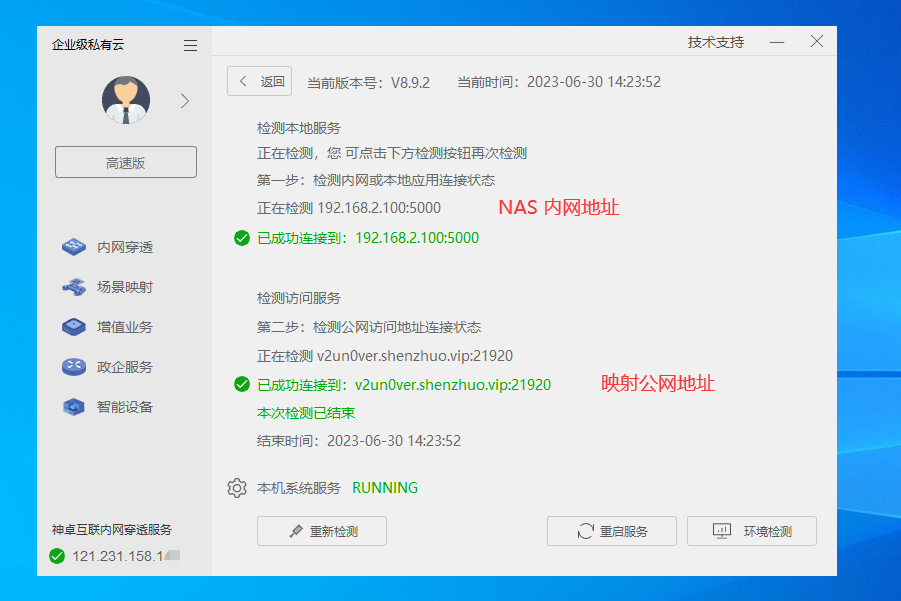Click the user avatar picture
The height and width of the screenshot is (601, 901).
[124, 100]
